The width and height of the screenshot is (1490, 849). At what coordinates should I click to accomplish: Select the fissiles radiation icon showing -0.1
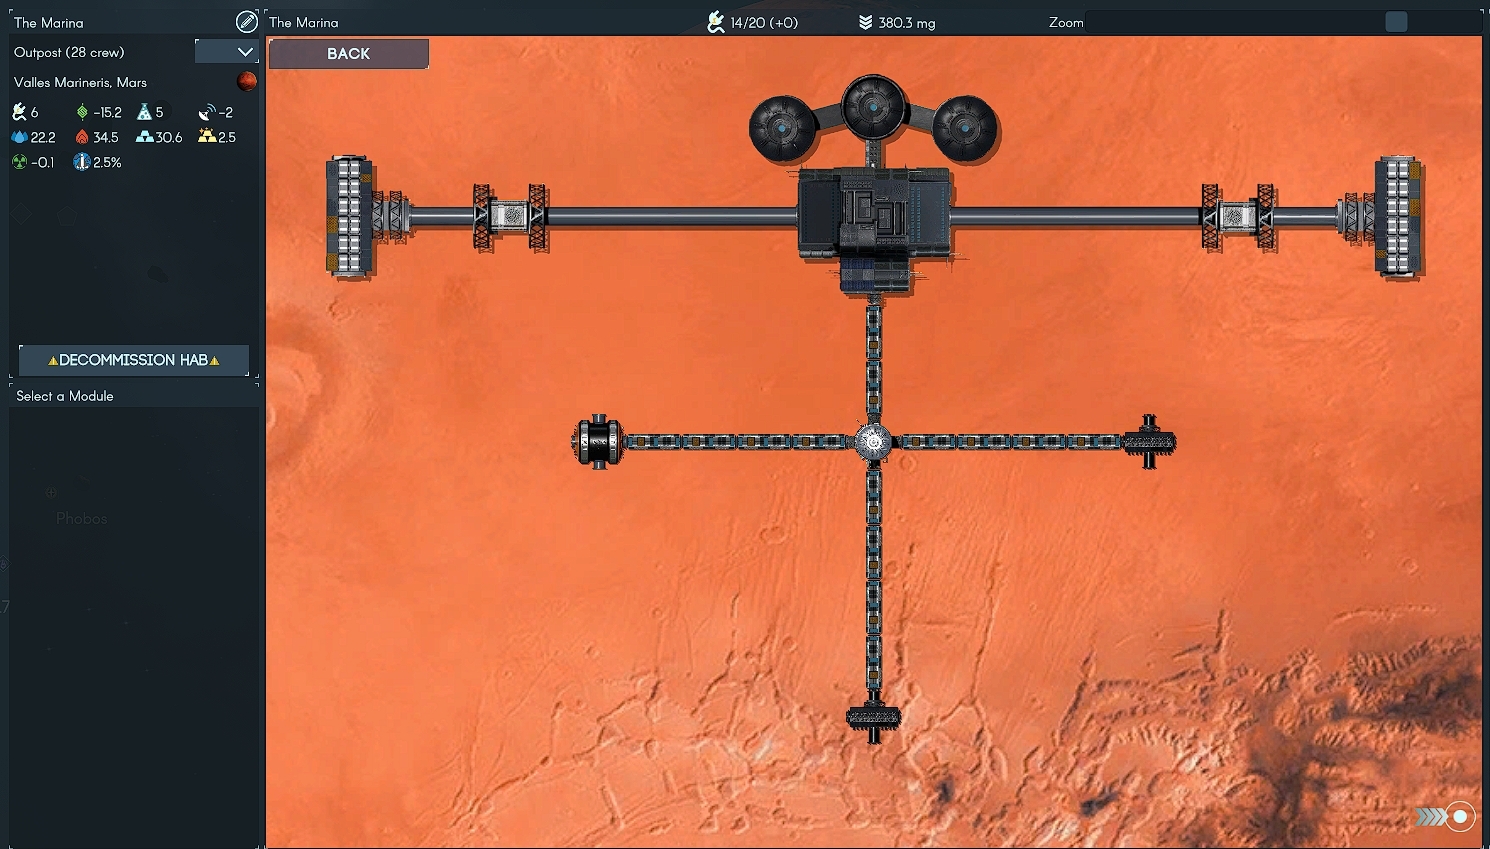point(19,162)
